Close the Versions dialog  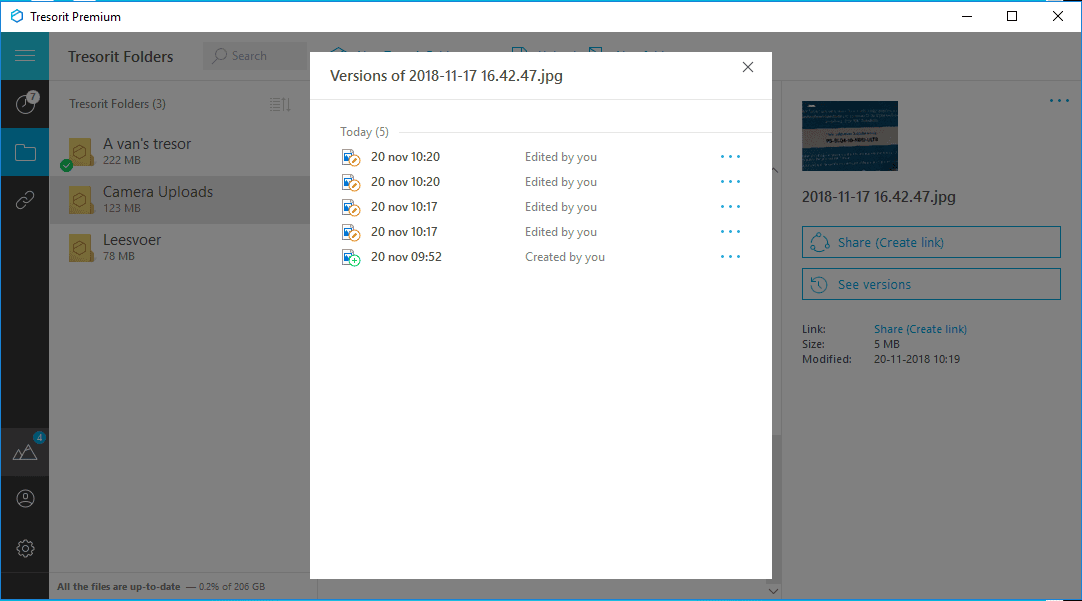coord(747,67)
